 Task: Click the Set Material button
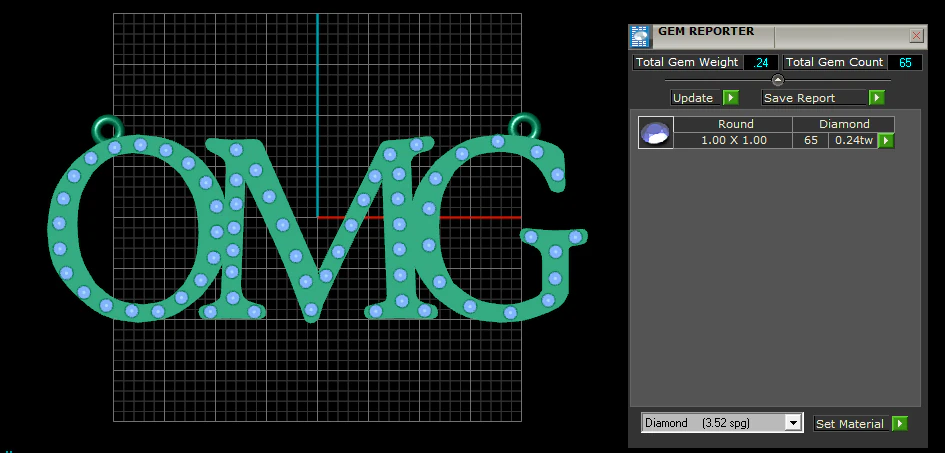[852, 423]
